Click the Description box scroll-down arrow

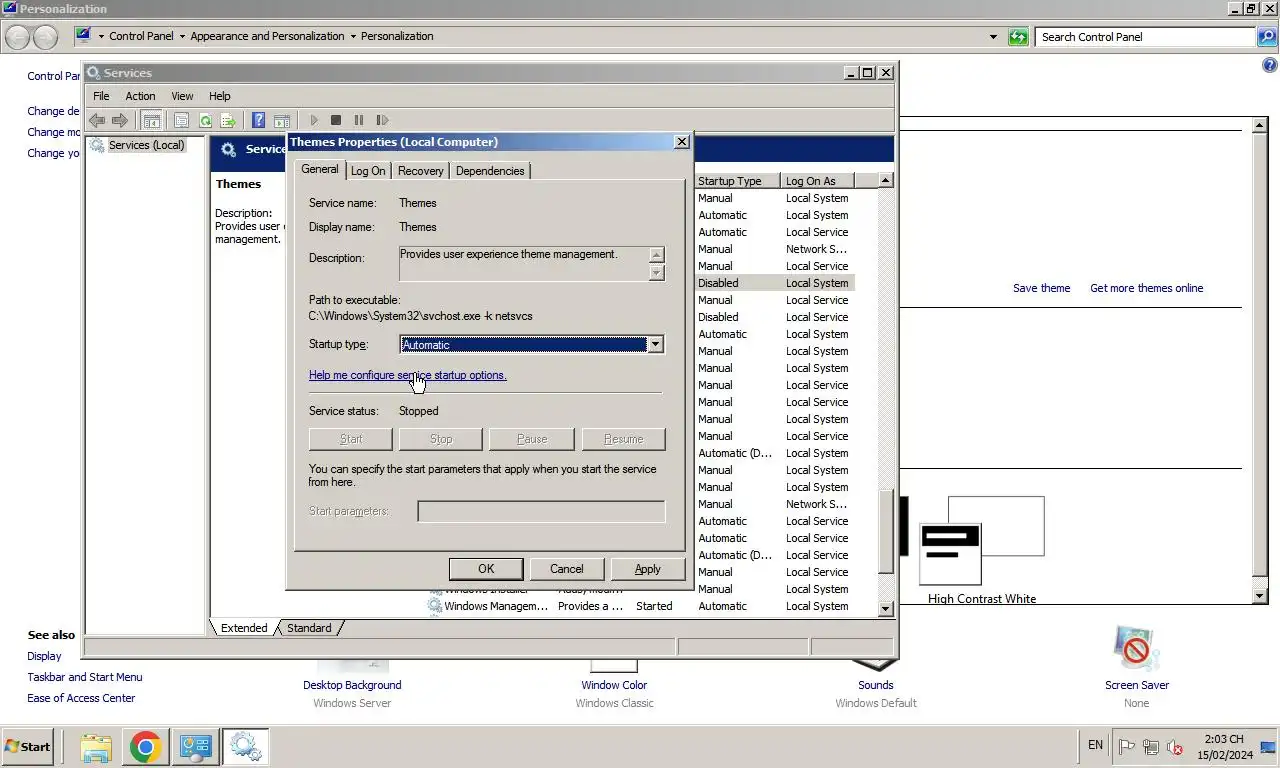tap(656, 272)
